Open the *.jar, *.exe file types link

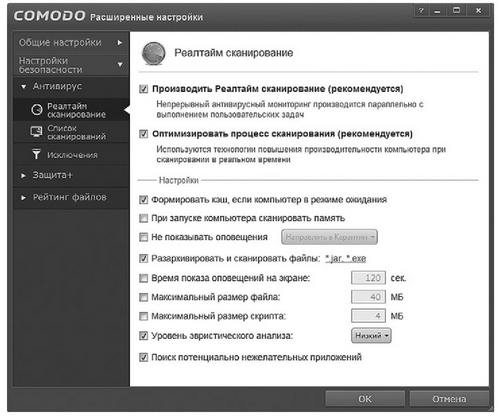point(345,259)
